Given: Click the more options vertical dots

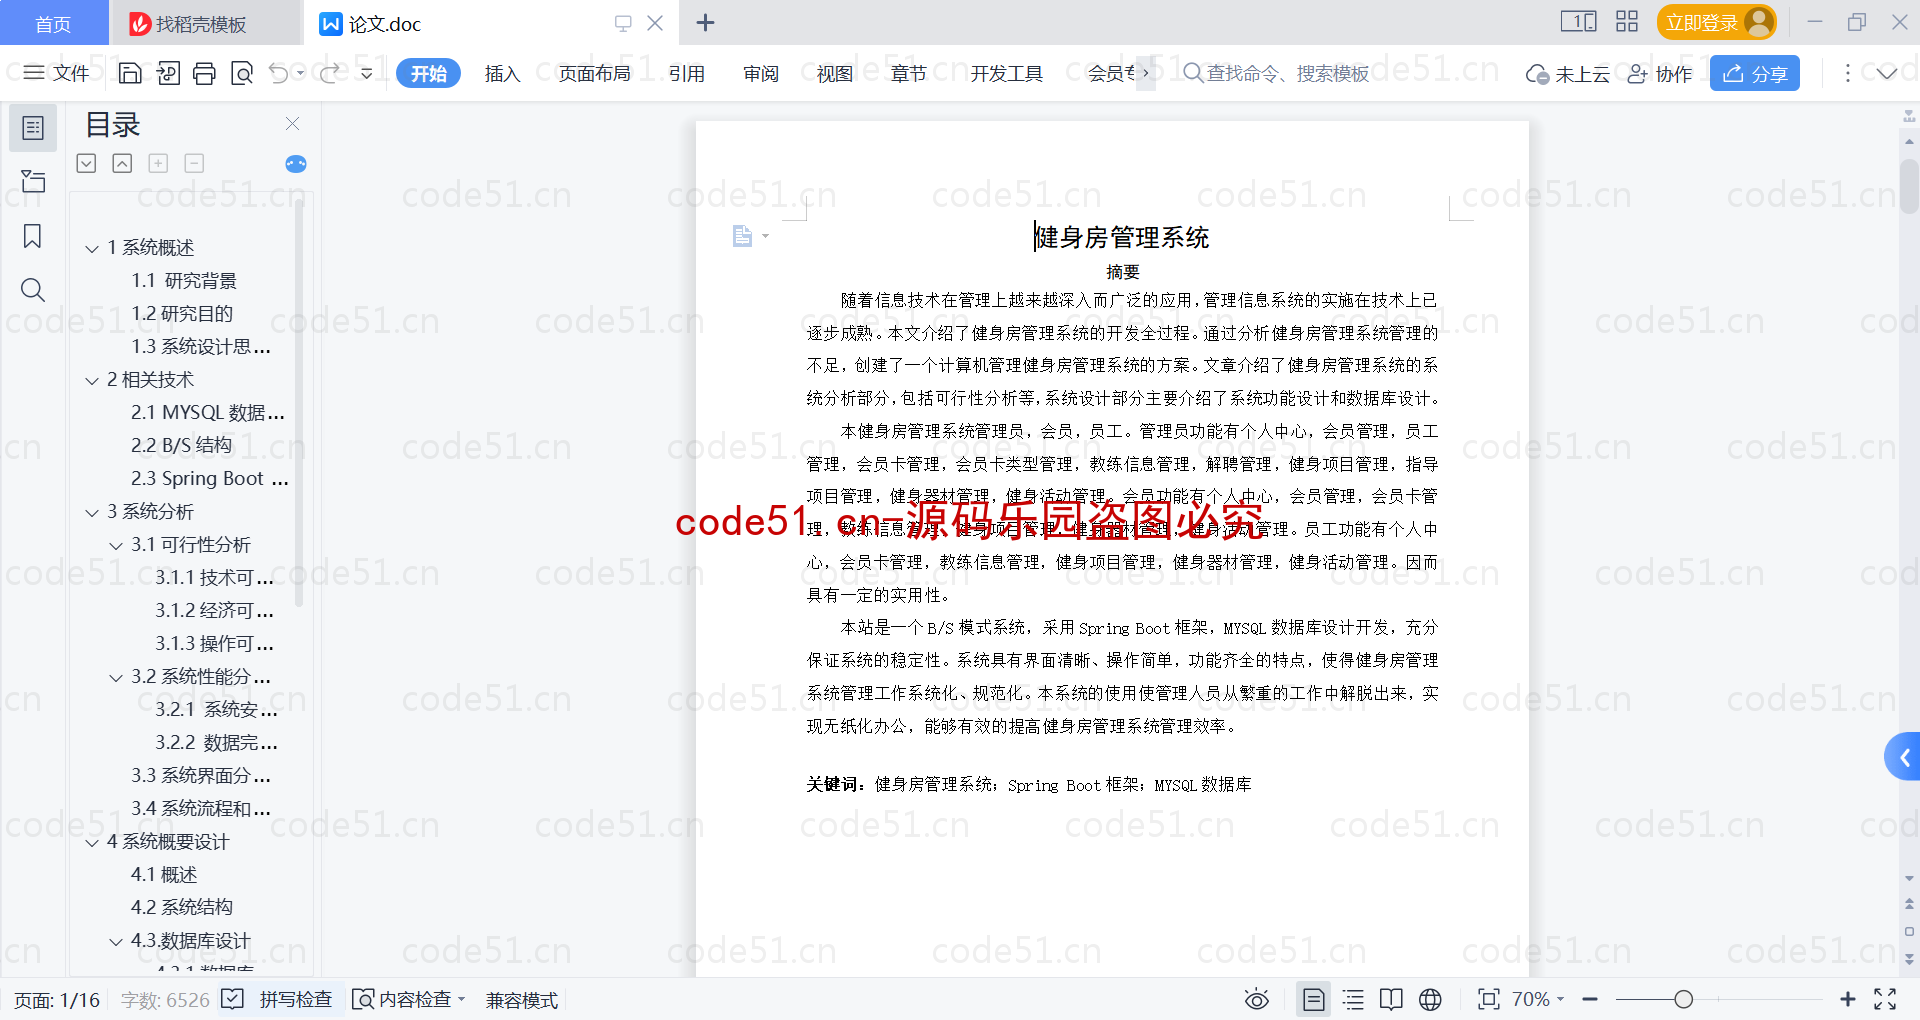Looking at the screenshot, I should click(x=1847, y=73).
